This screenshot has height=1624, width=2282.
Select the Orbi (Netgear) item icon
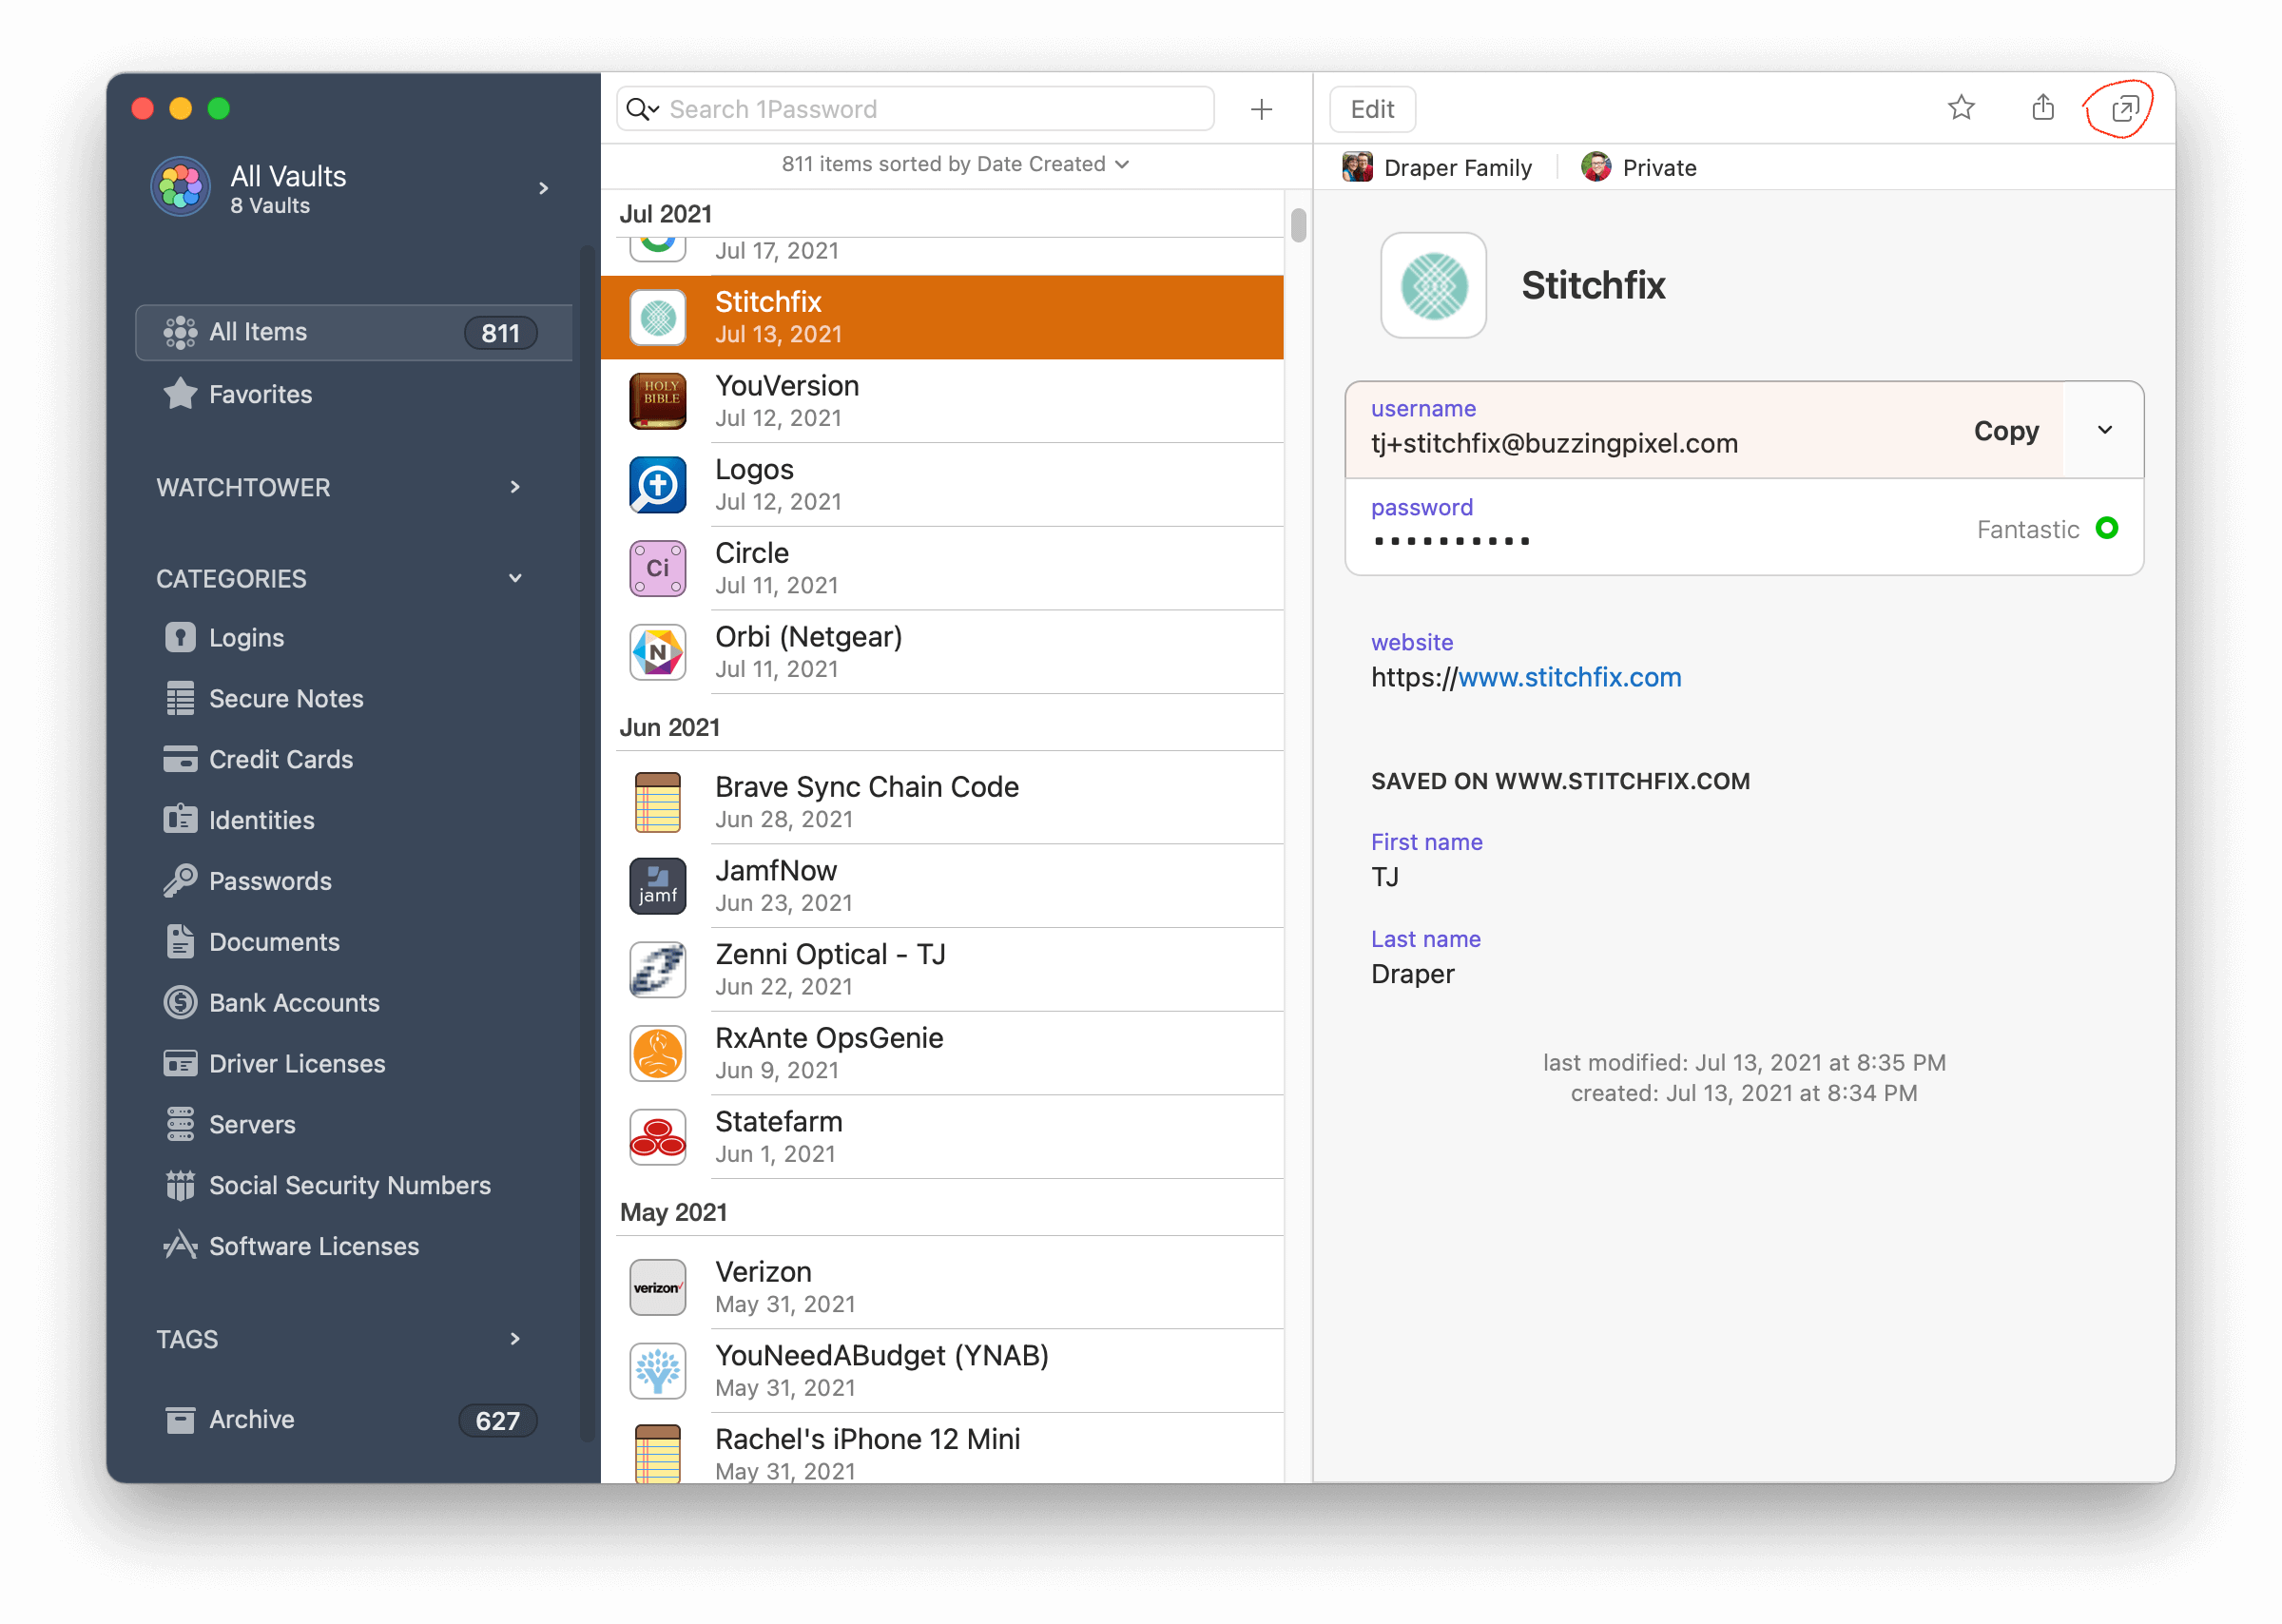tap(657, 652)
